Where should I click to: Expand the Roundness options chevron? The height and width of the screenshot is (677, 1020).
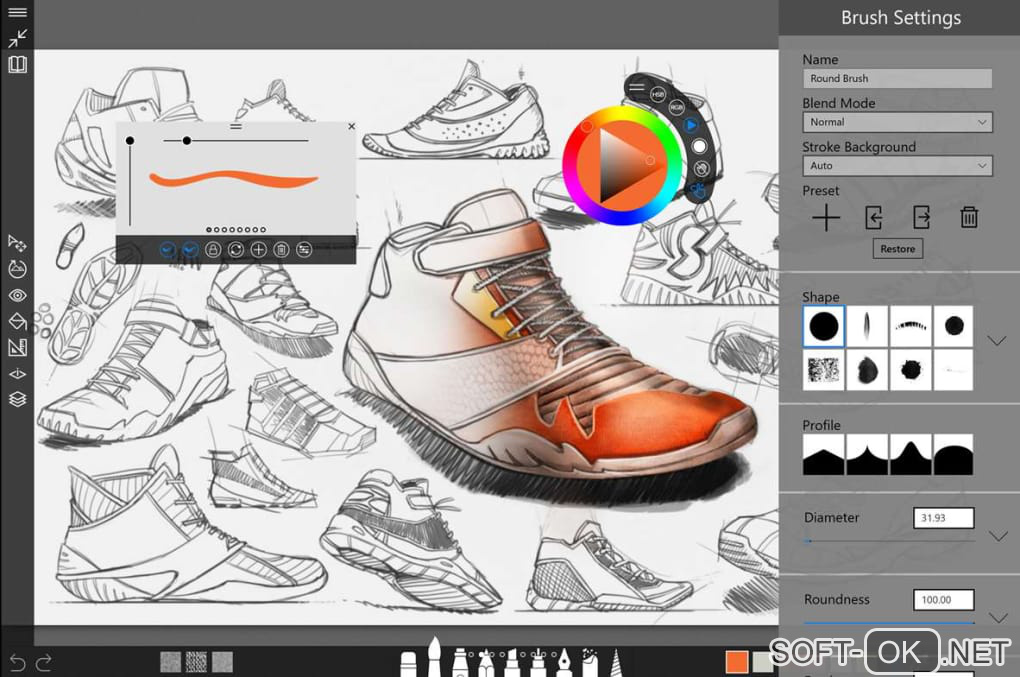998,617
